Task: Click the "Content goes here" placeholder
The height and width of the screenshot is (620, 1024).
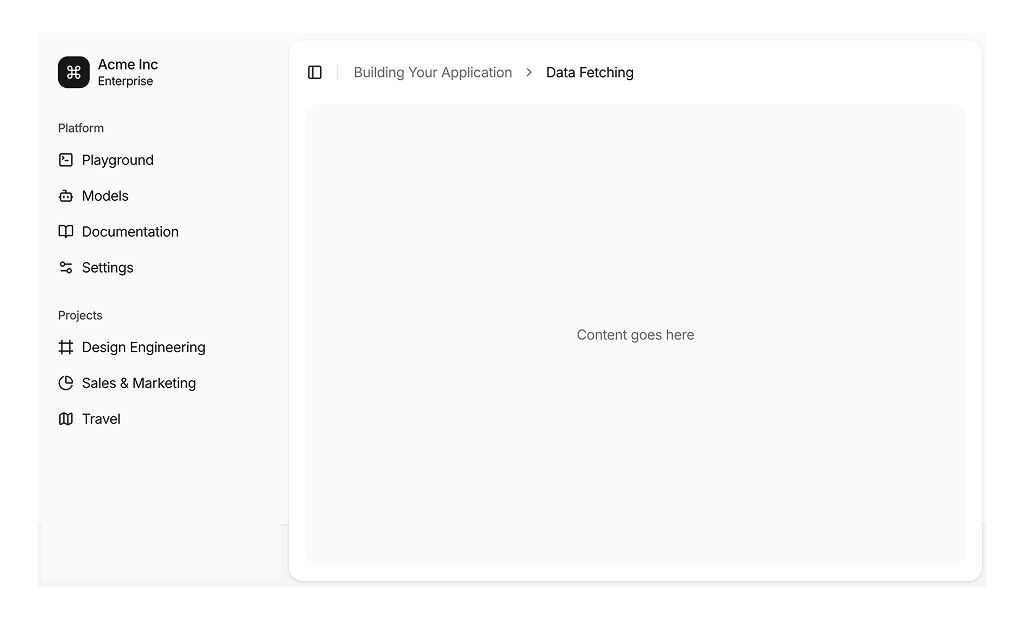Action: pyautogui.click(x=635, y=335)
